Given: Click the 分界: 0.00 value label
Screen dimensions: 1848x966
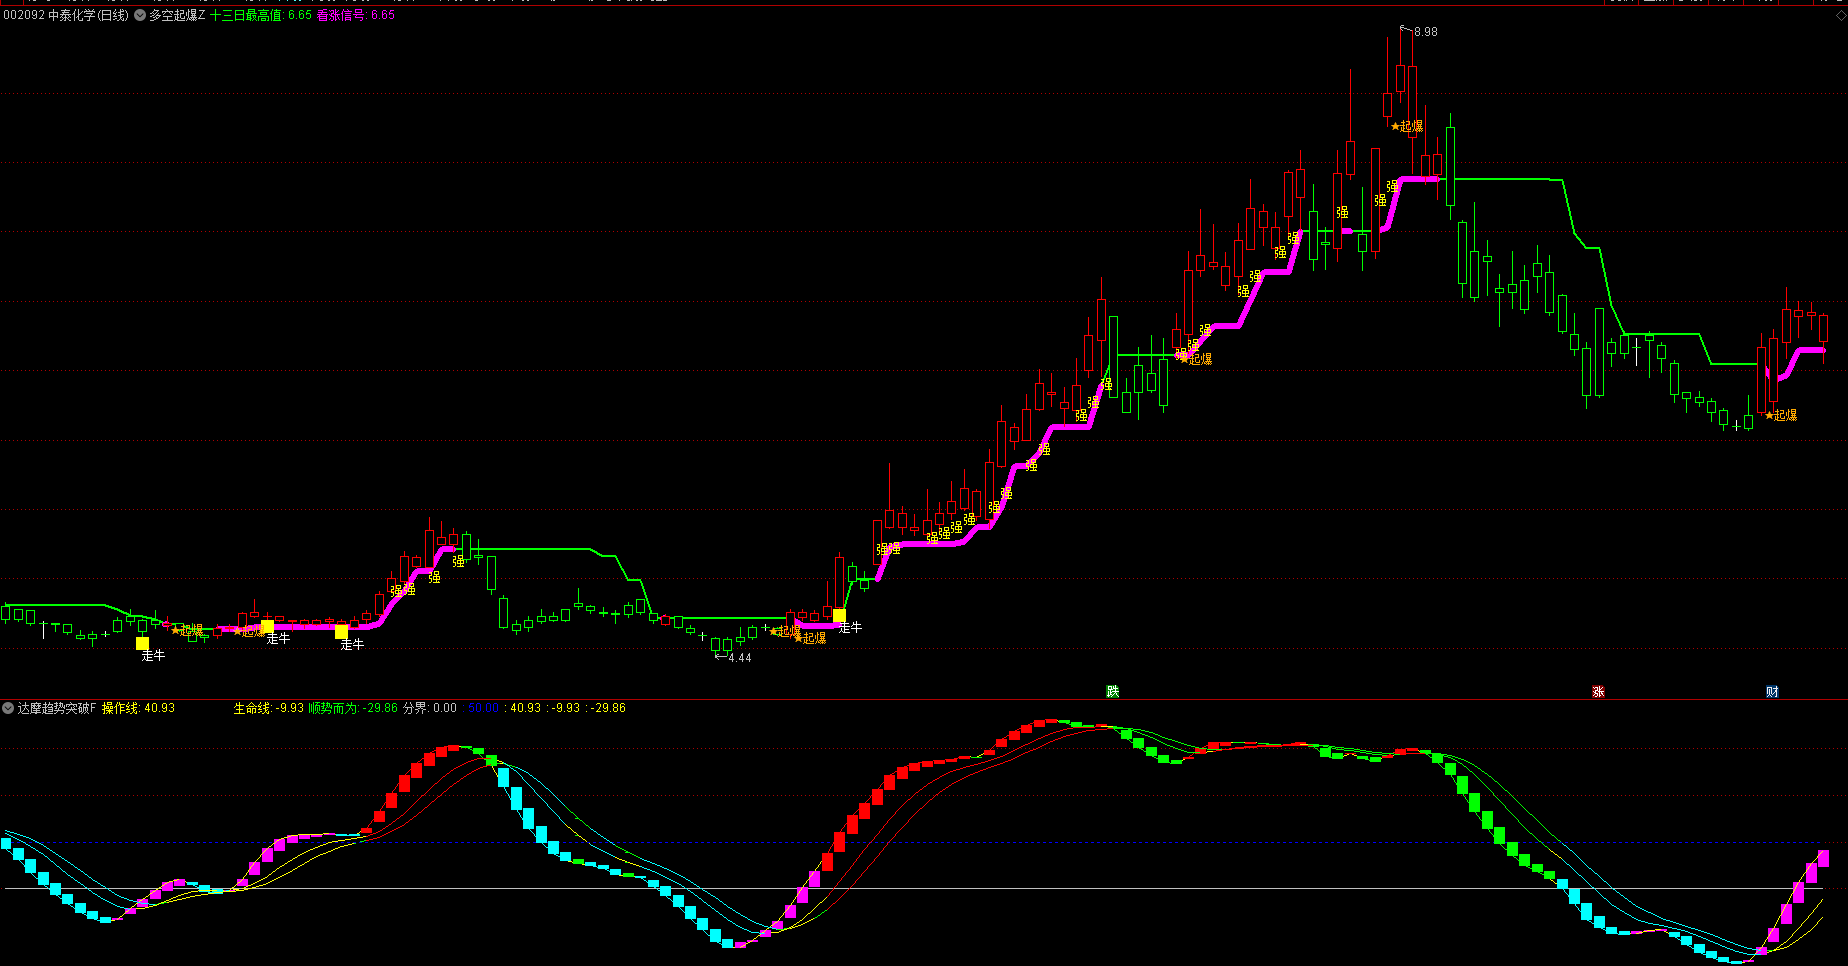Looking at the screenshot, I should tap(430, 708).
